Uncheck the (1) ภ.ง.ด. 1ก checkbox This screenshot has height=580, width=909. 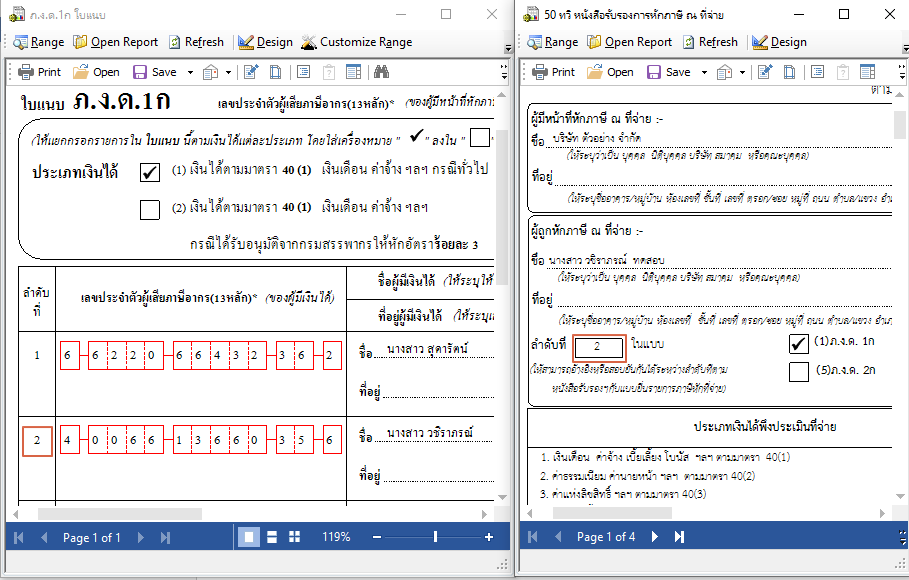[x=798, y=344]
